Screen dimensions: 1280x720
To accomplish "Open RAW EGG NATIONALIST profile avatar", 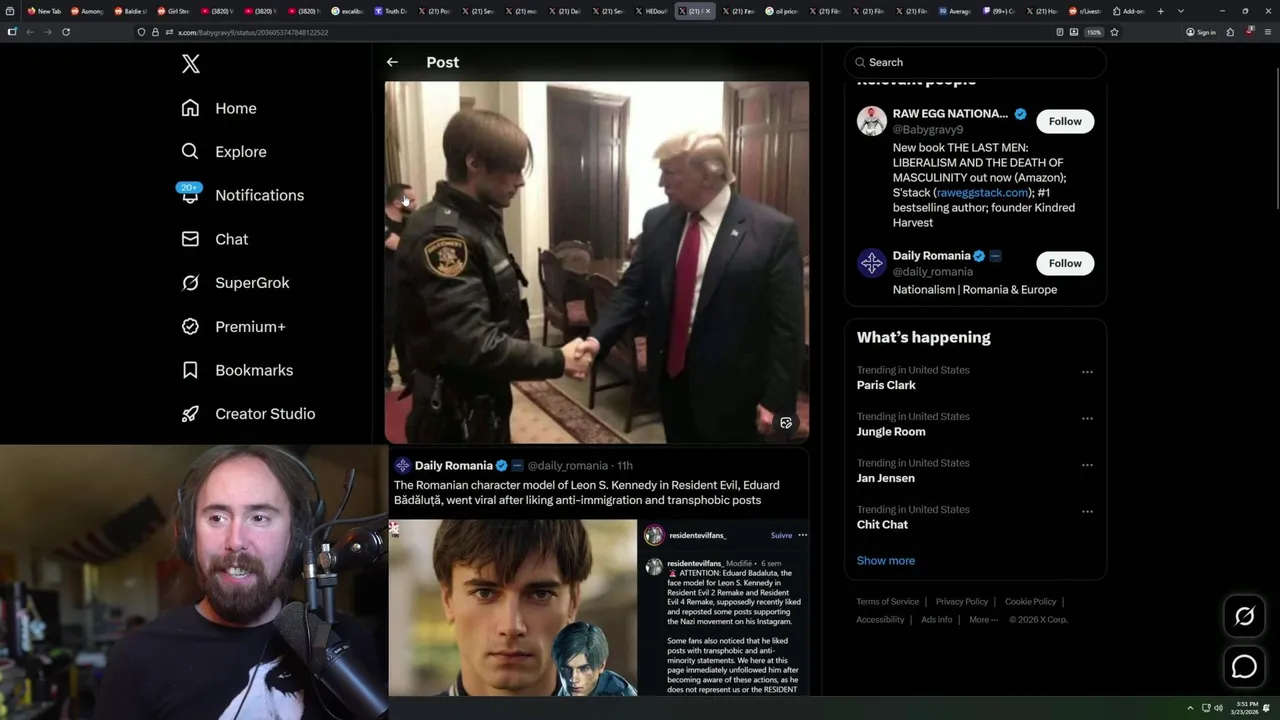I will point(872,121).
